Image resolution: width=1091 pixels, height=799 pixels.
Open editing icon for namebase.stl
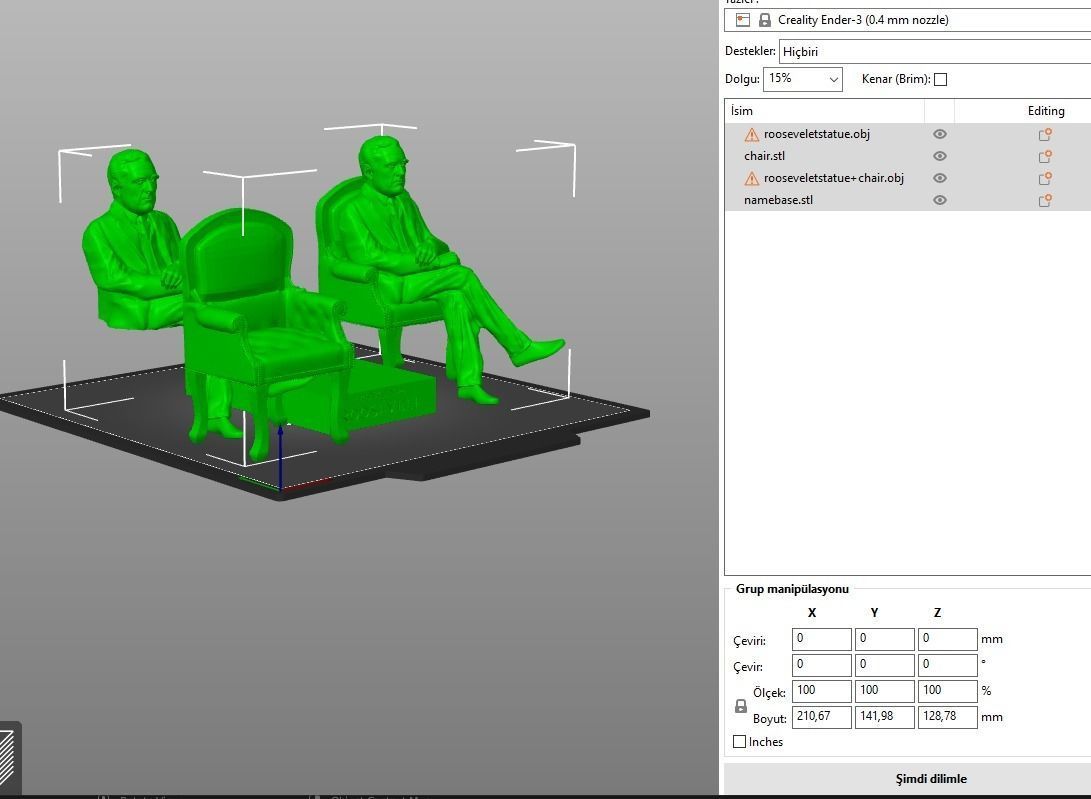[1044, 200]
